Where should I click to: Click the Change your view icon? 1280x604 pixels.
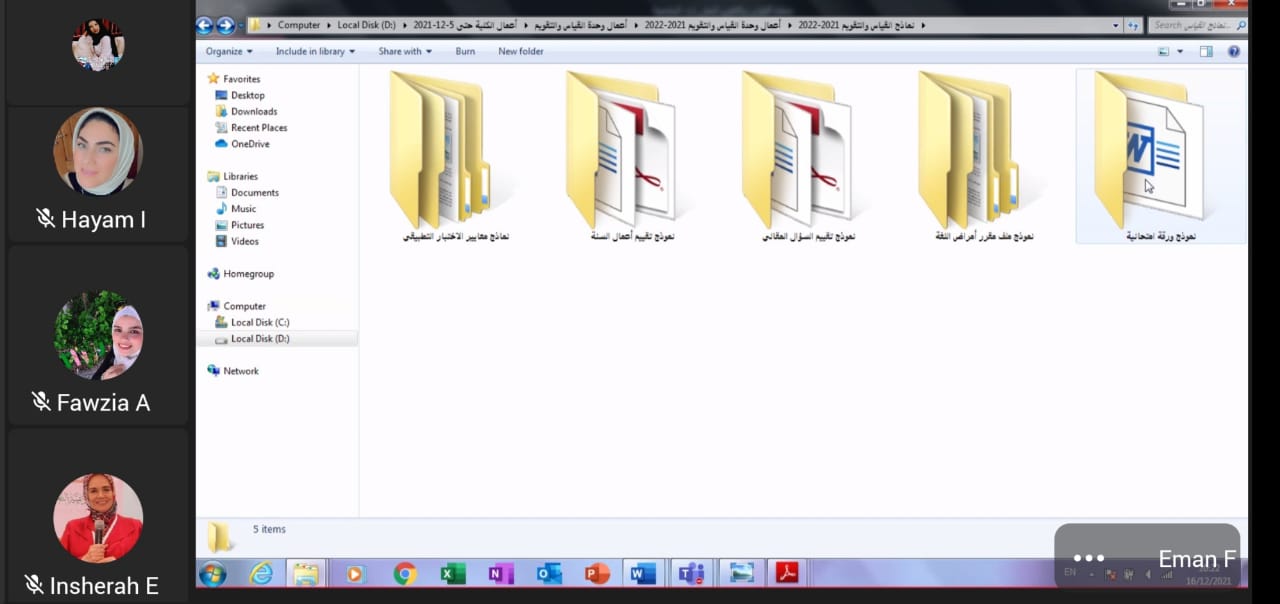coord(1164,51)
